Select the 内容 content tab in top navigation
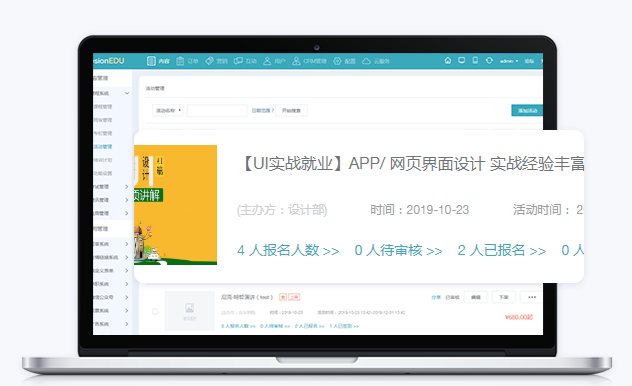This screenshot has height=386, width=632. pyautogui.click(x=158, y=61)
